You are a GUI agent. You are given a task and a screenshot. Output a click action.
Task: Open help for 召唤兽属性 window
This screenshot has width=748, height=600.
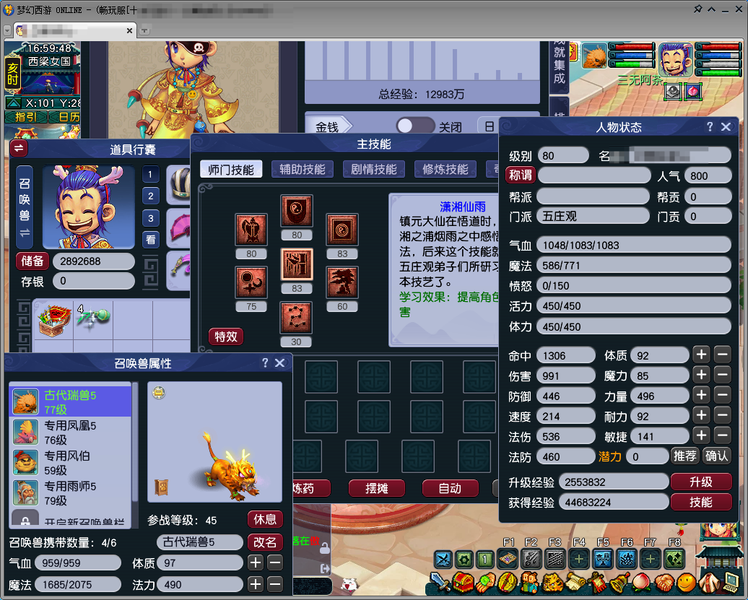click(x=265, y=363)
